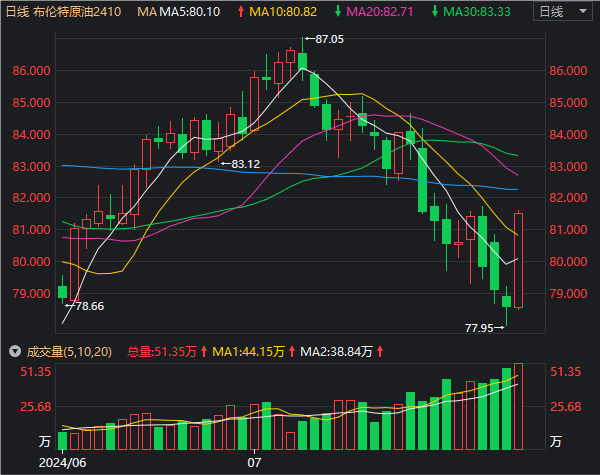Open the 日线 period dropdown

click(x=562, y=11)
